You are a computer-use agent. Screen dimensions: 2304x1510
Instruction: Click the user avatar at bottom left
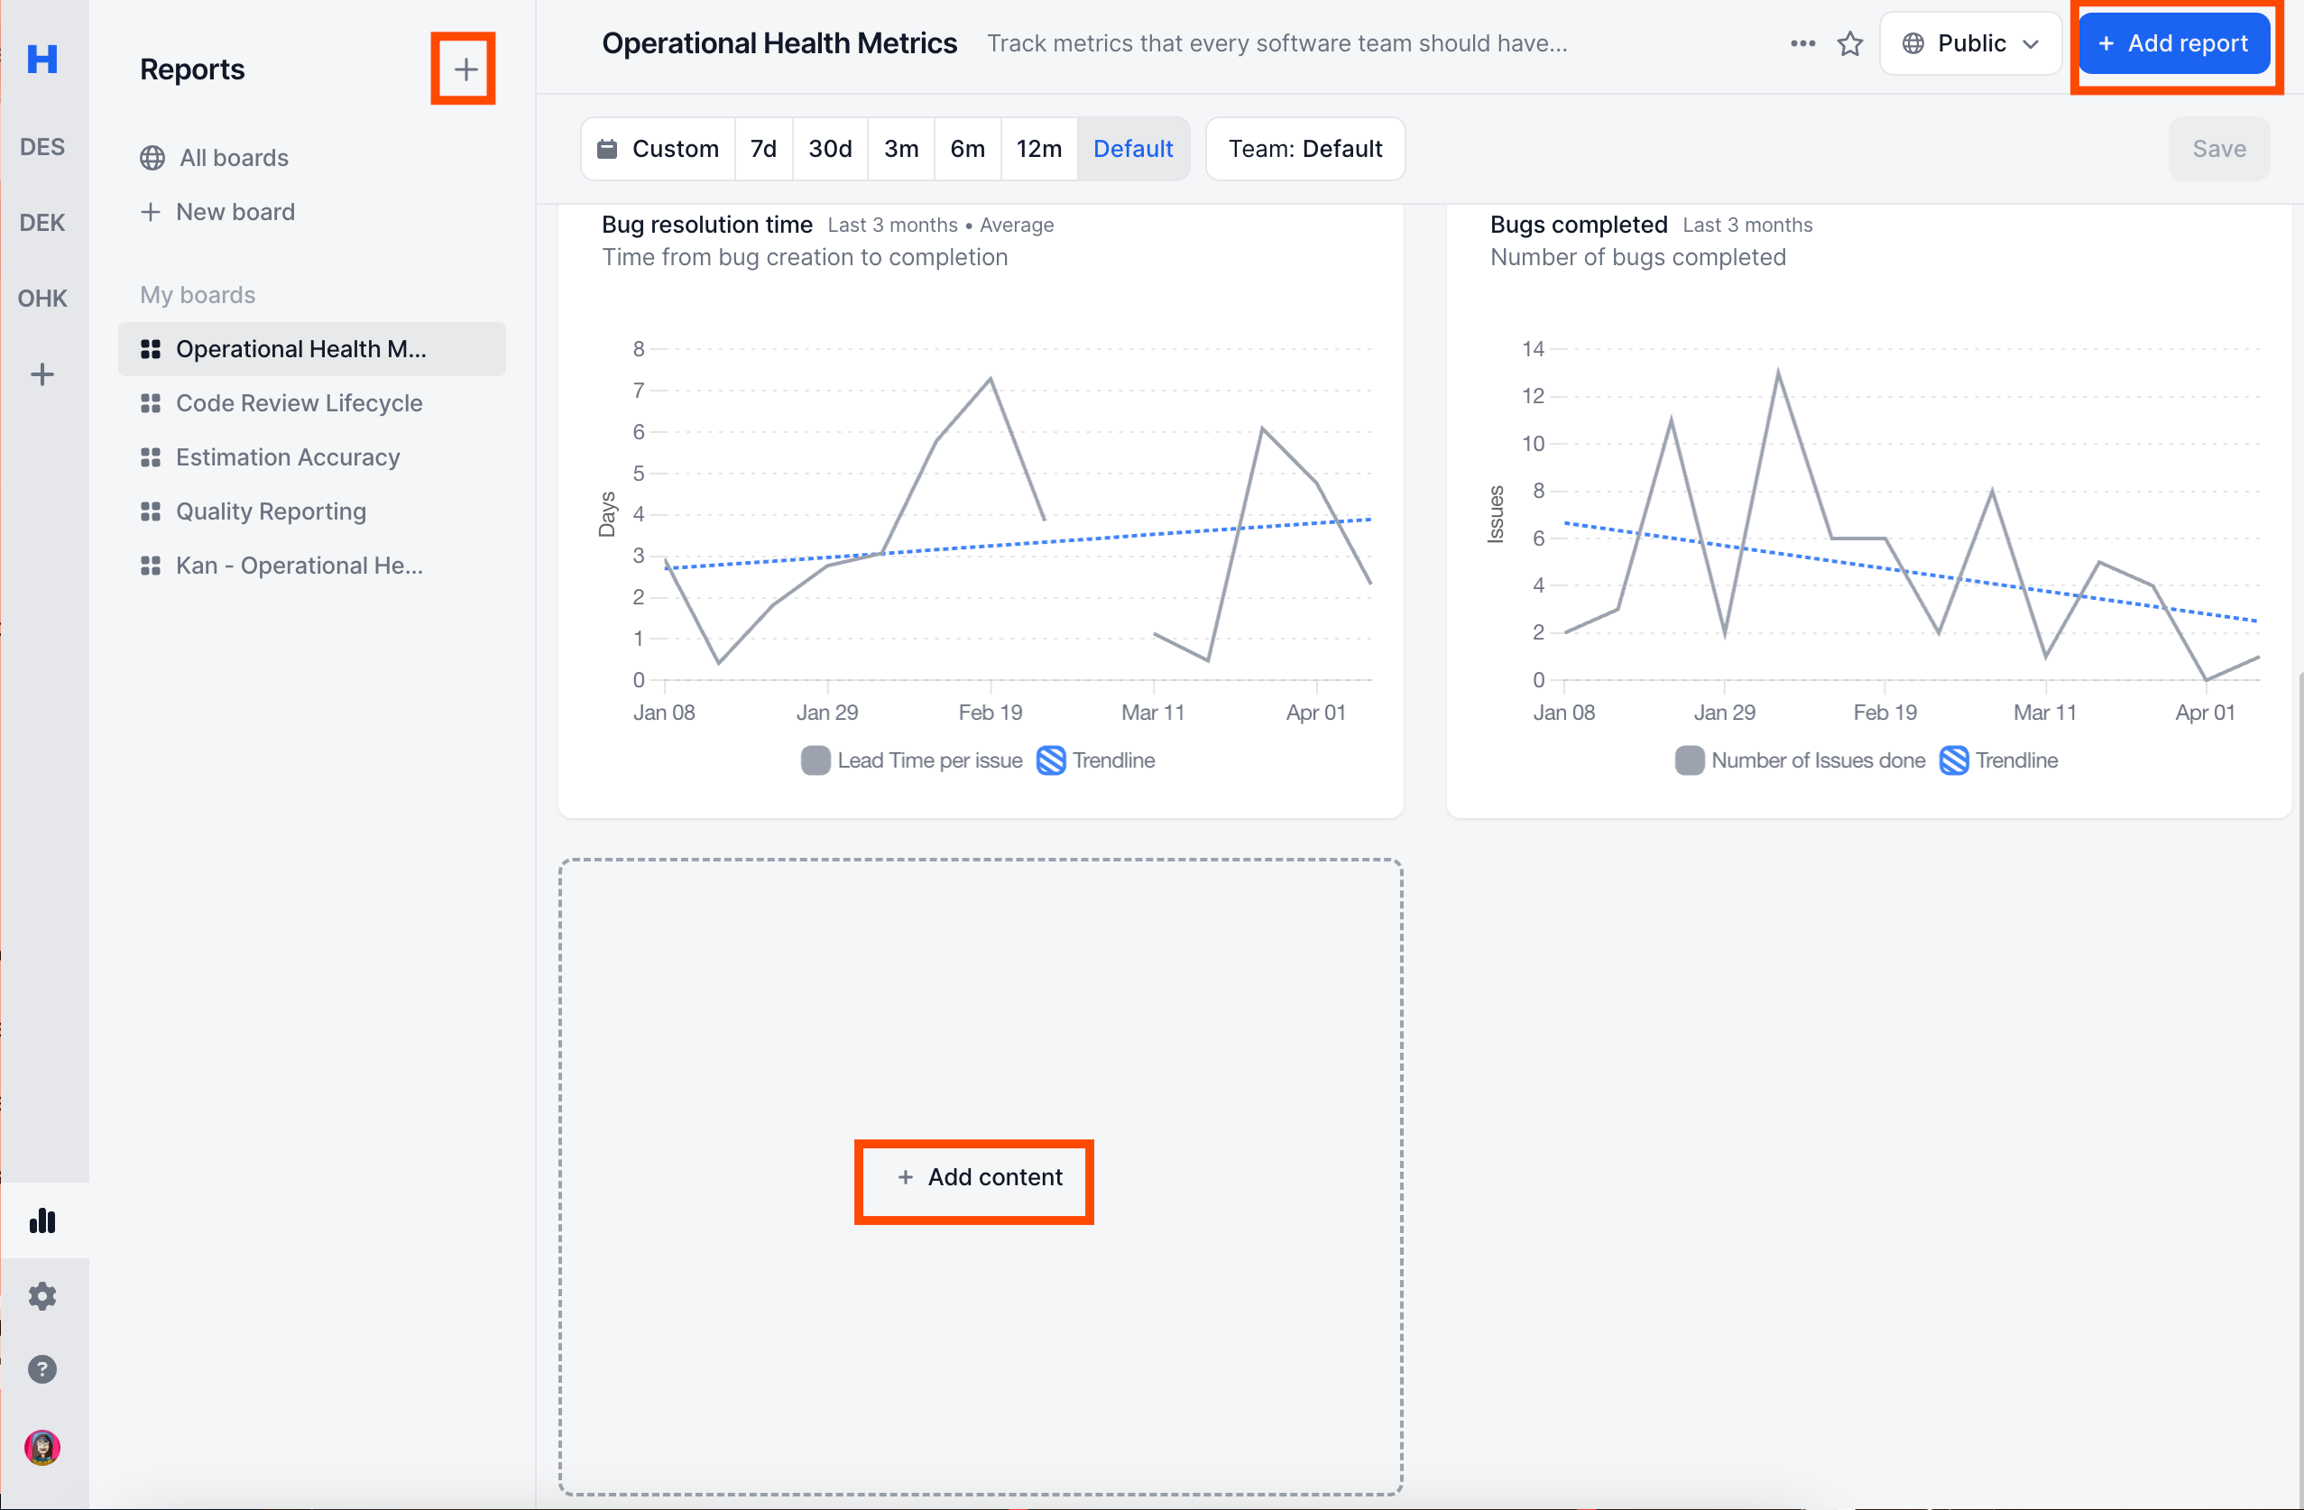tap(42, 1447)
